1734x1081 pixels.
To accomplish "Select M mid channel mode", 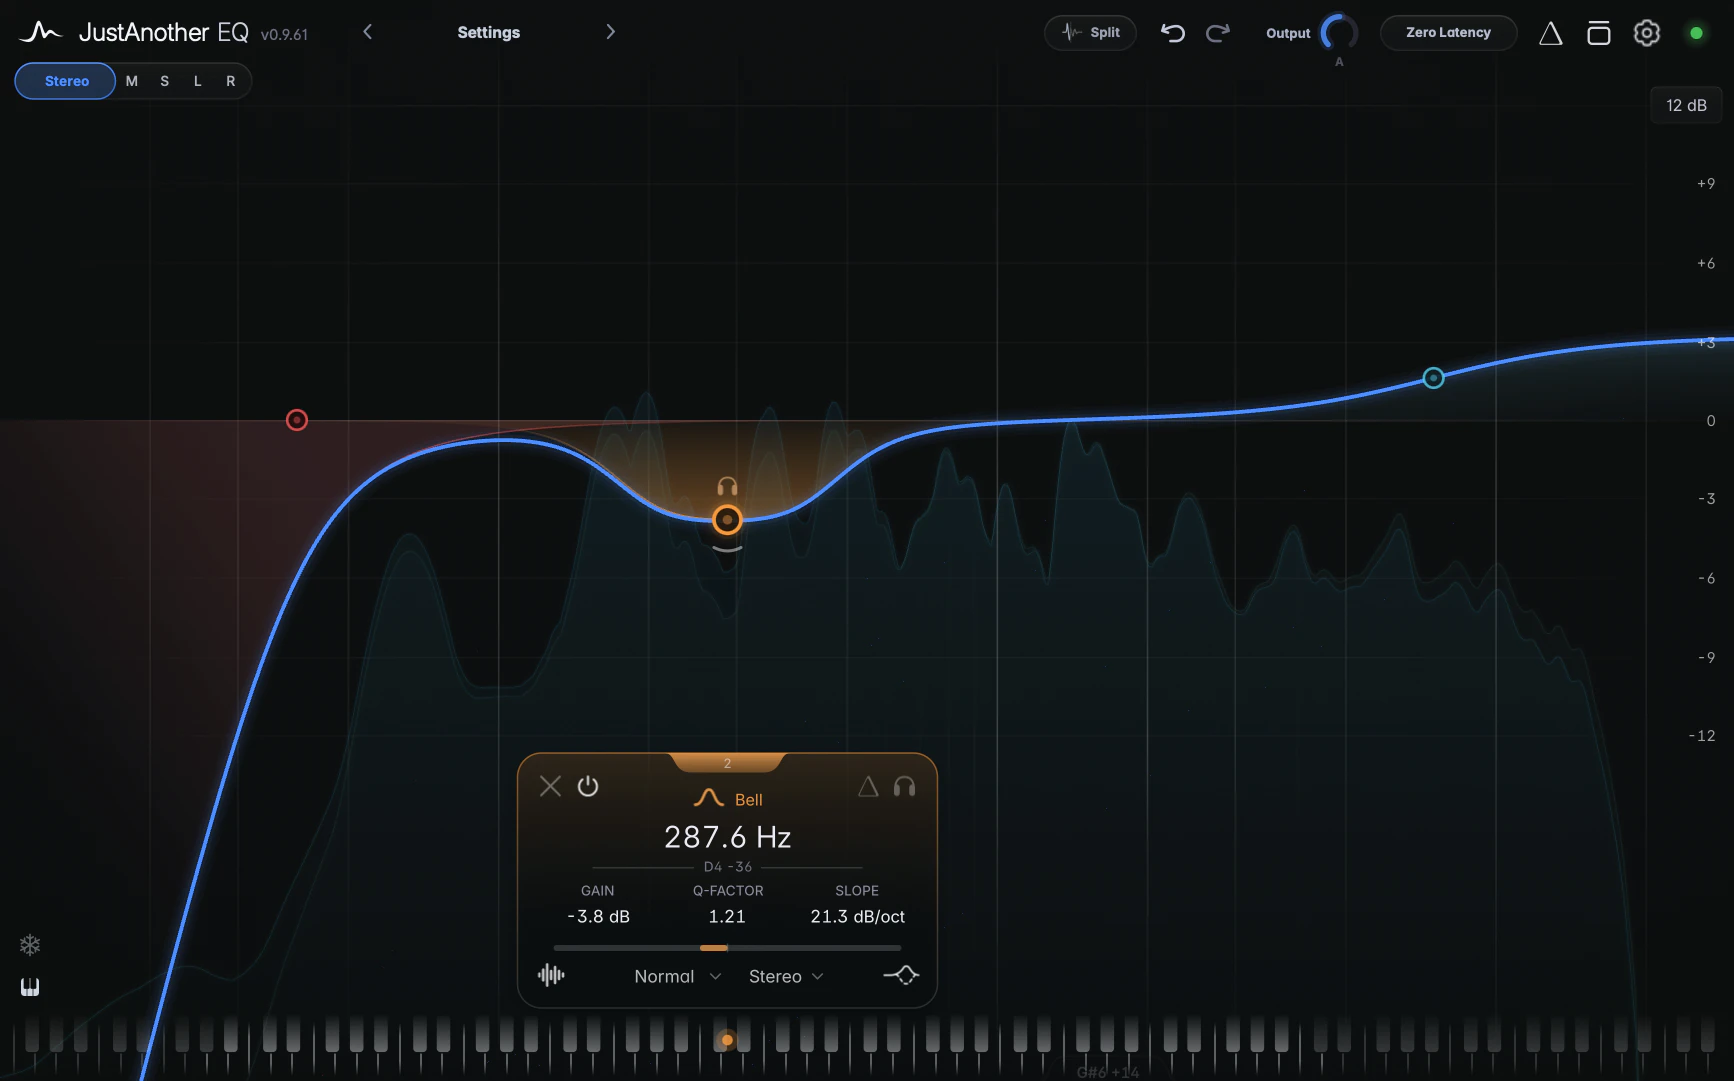I will (x=132, y=81).
